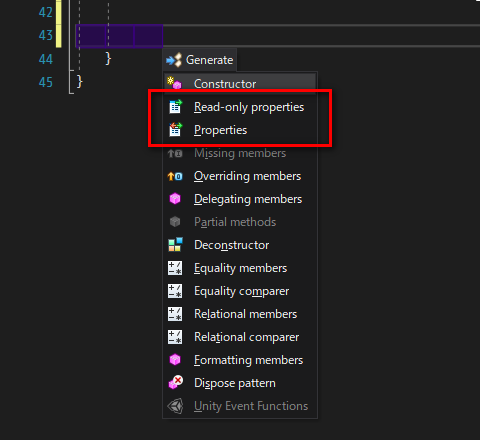Click the highlighted selection on line 43
This screenshot has height=440, width=480.
coord(119,36)
